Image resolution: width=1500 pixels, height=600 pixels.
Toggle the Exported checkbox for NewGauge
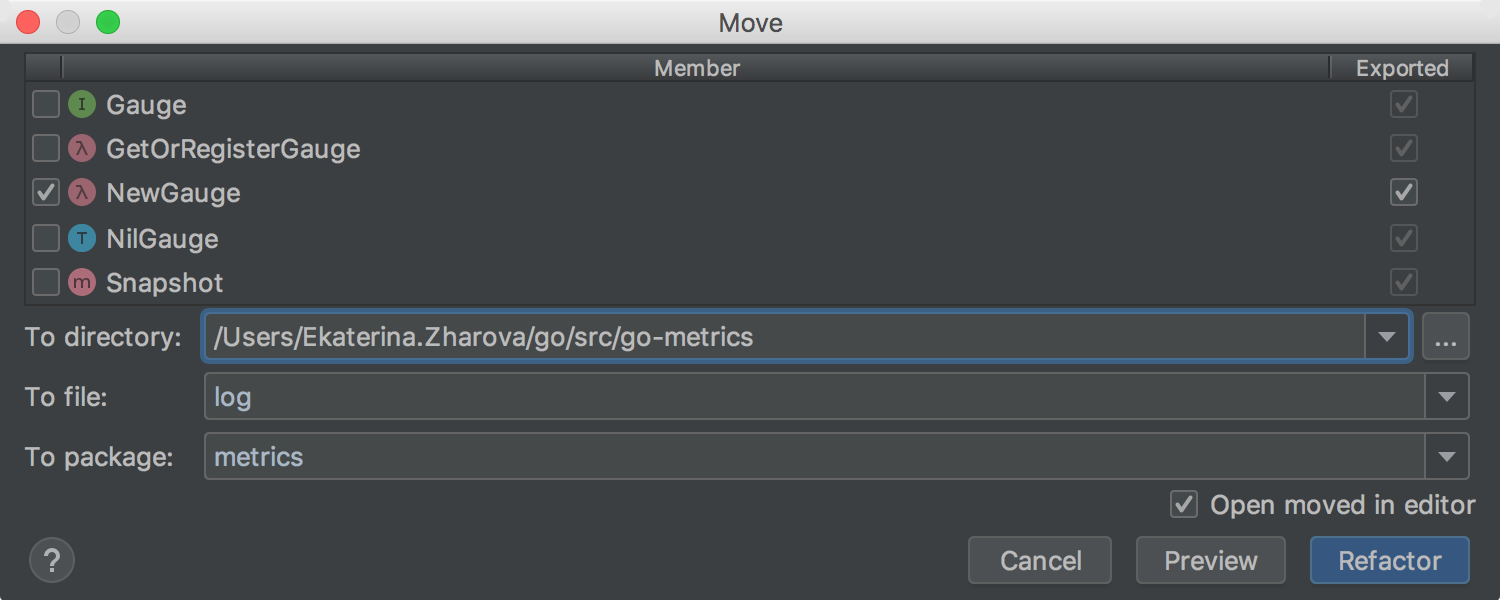(1404, 192)
